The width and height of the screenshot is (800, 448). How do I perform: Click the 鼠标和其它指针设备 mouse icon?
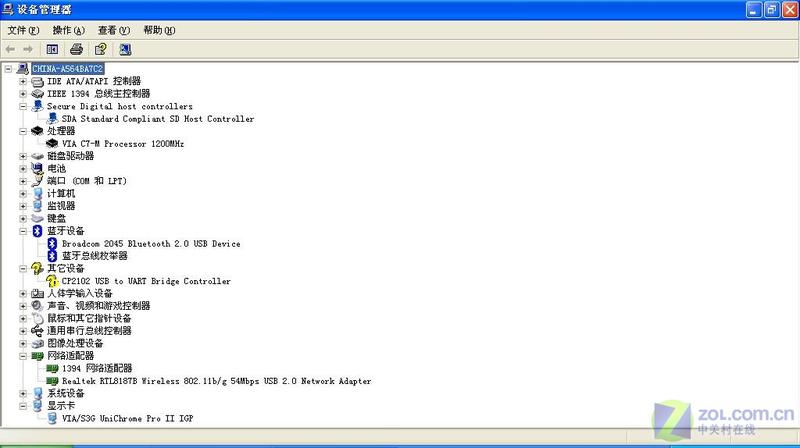(37, 318)
